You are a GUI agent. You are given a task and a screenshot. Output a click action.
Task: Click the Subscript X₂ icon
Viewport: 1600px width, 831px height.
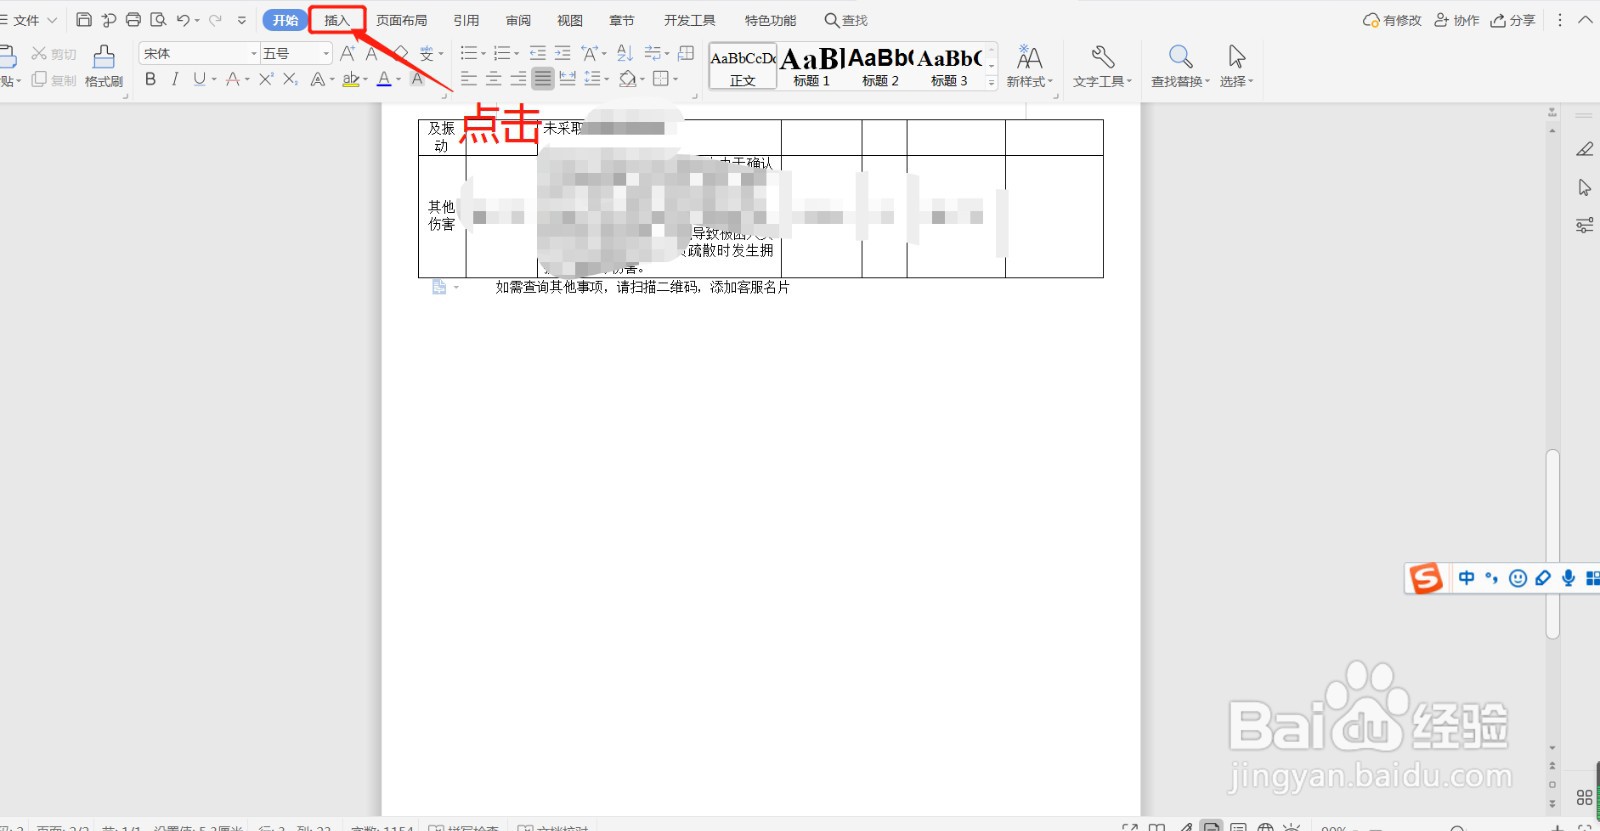pyautogui.click(x=290, y=79)
